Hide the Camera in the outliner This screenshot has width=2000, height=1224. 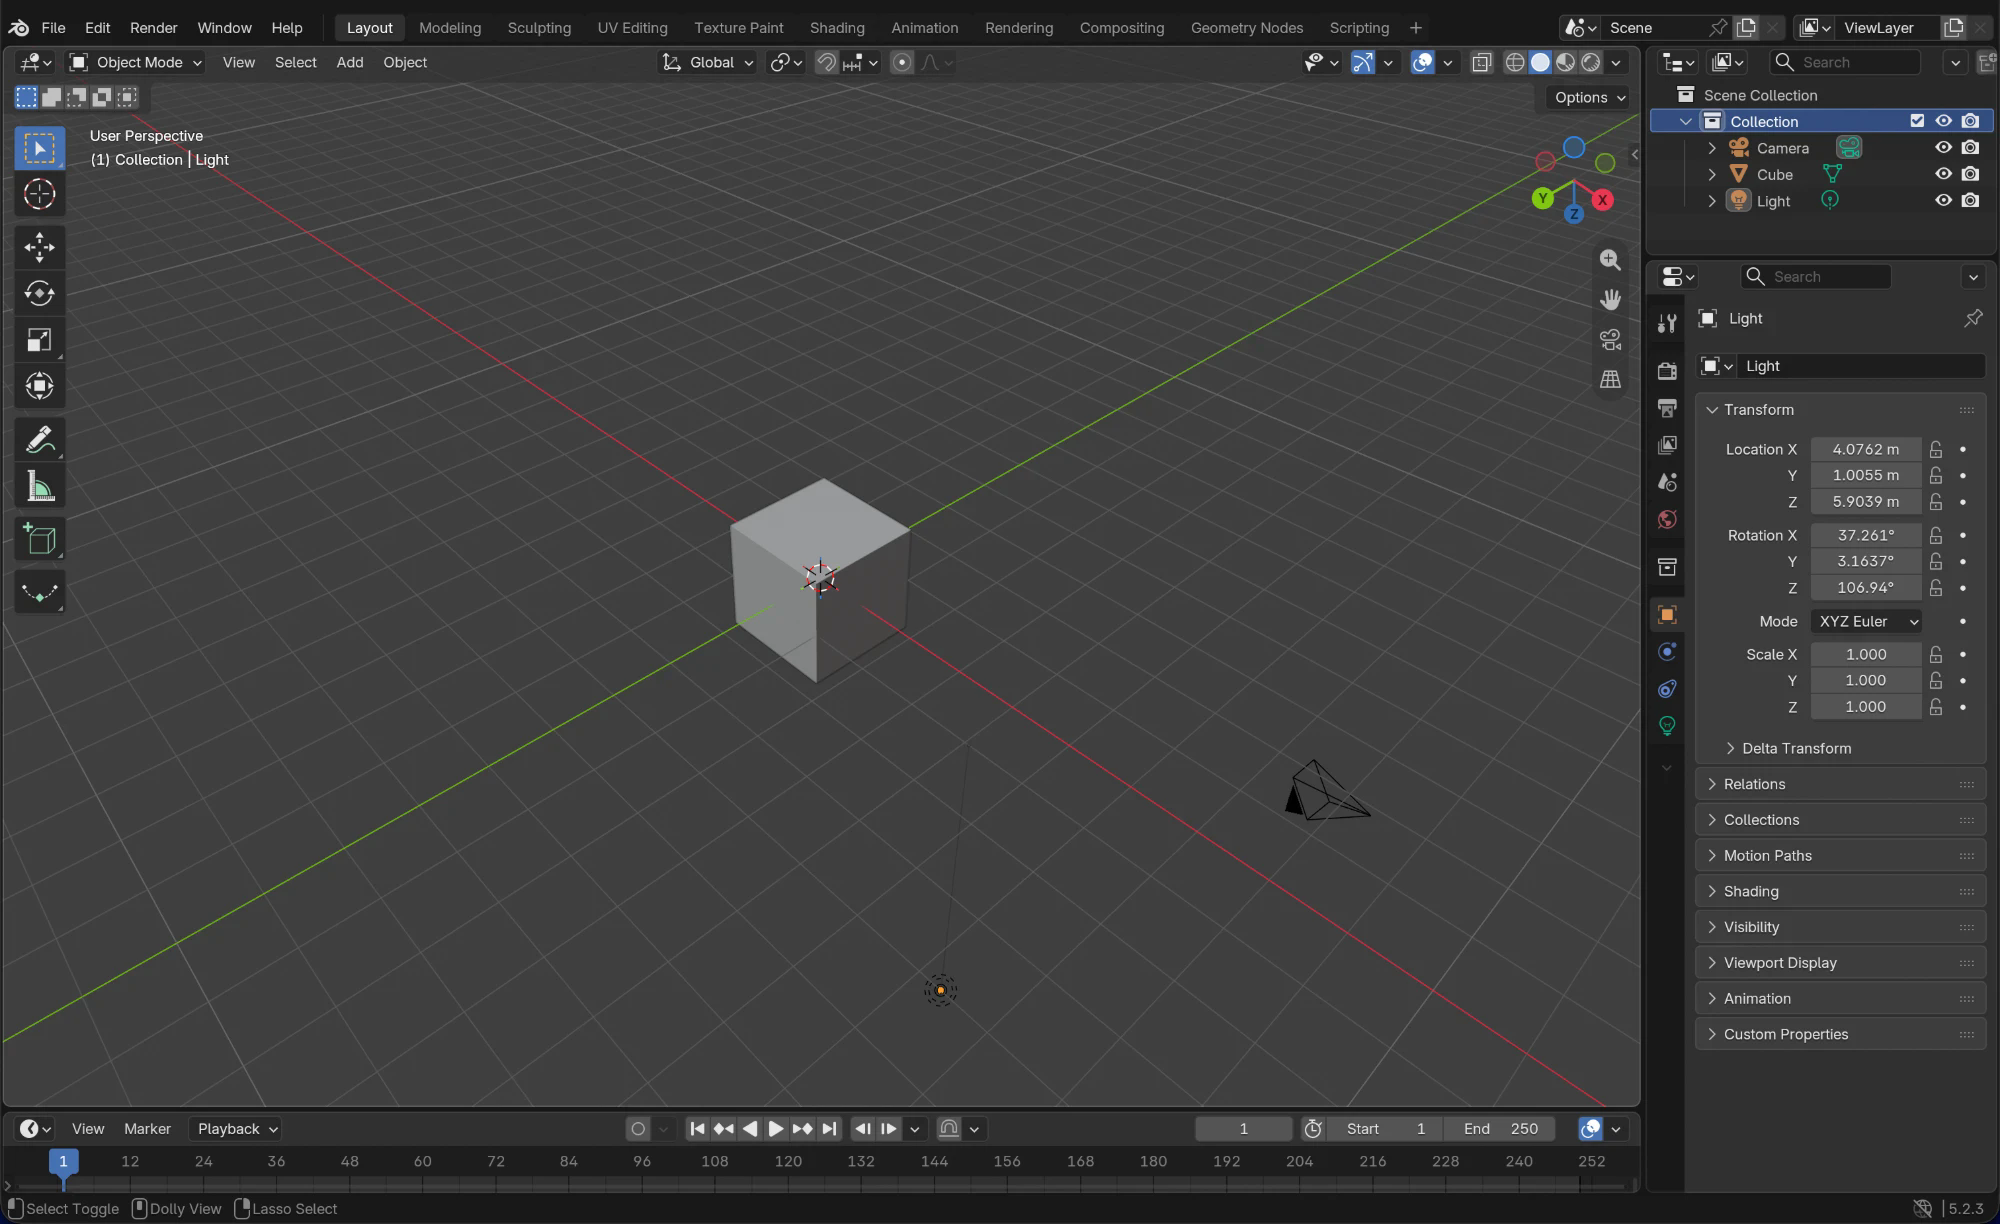[x=1943, y=148]
